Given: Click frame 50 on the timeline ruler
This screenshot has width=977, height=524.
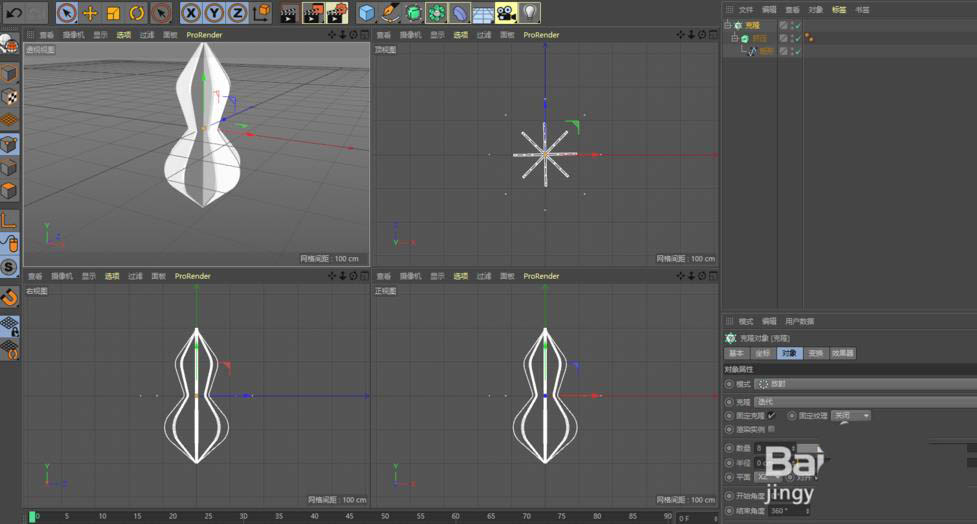Looking at the screenshot, I should click(x=385, y=516).
